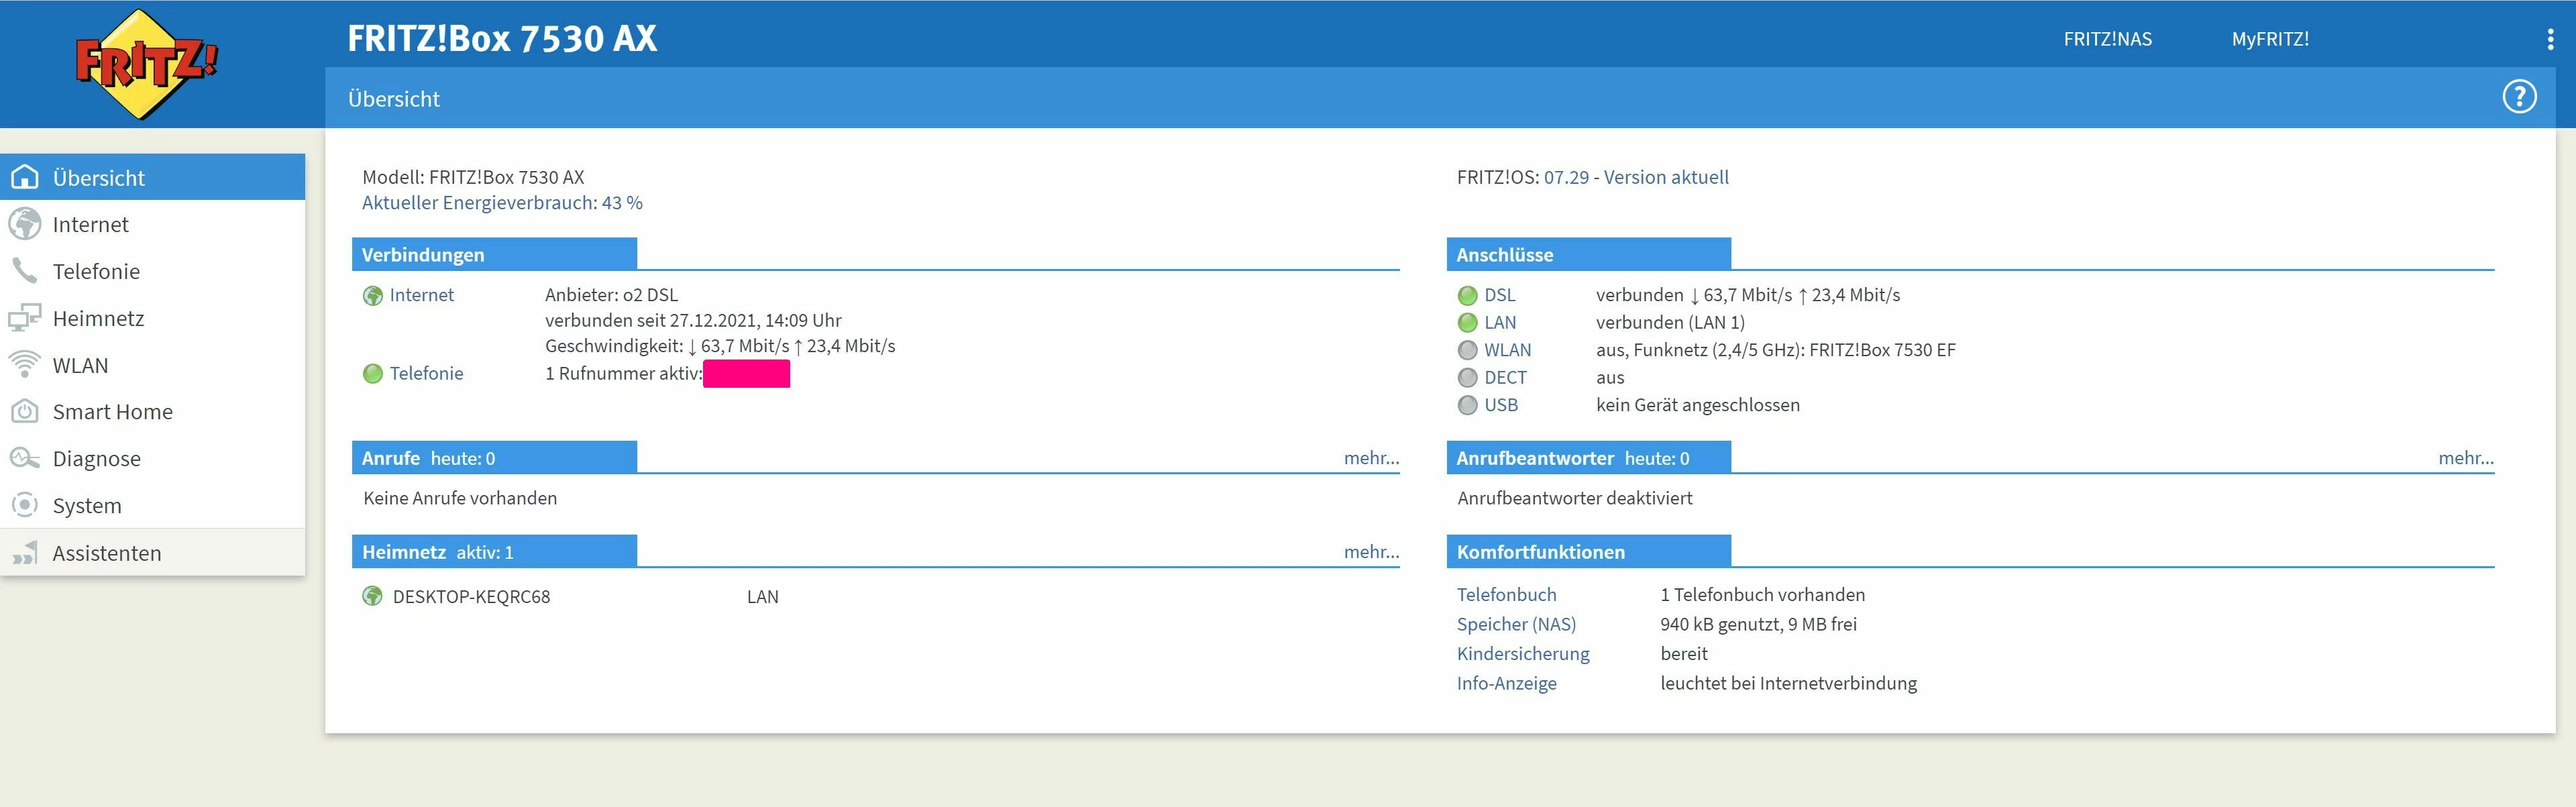Open MyFRITZ! from the header

click(2270, 39)
